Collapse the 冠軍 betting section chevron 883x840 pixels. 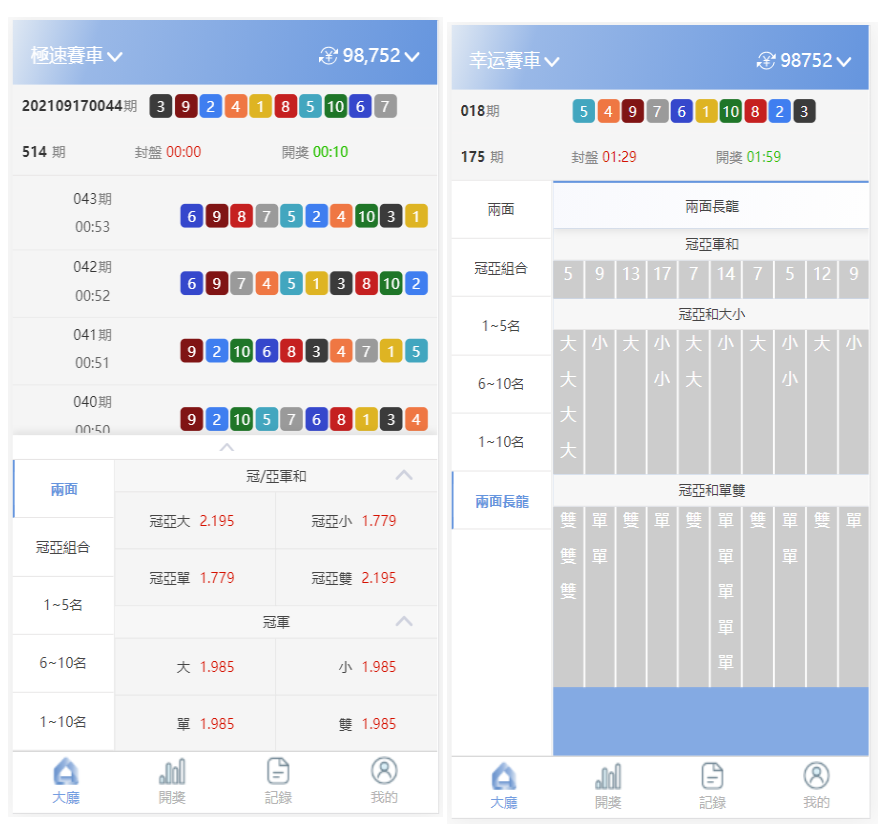pyautogui.click(x=403, y=622)
